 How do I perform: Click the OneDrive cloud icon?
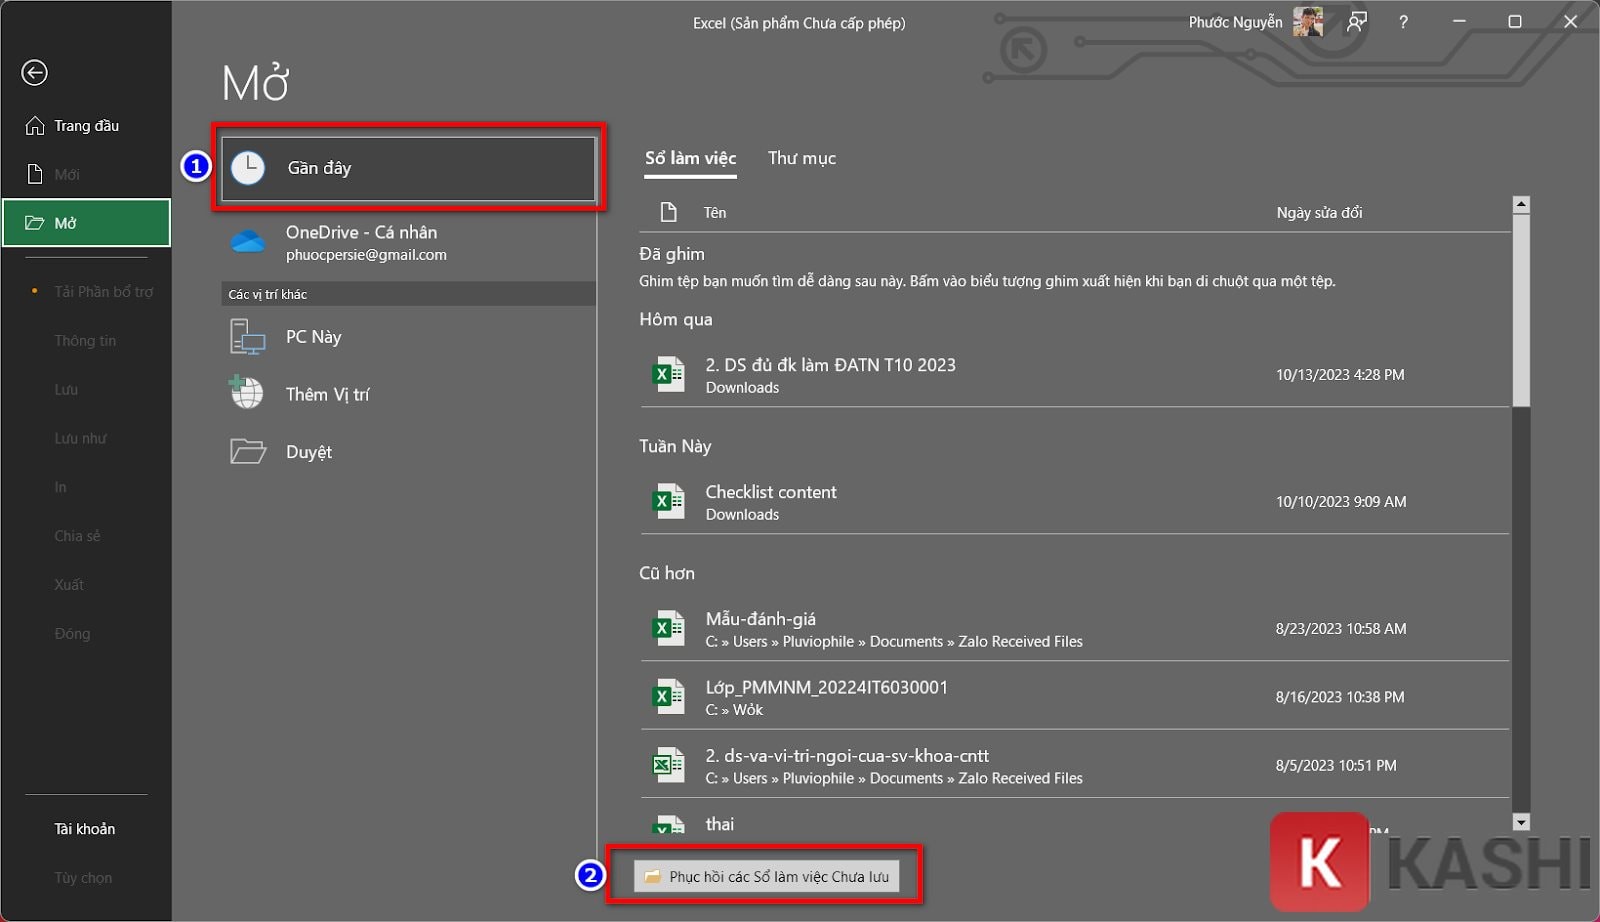click(x=248, y=242)
